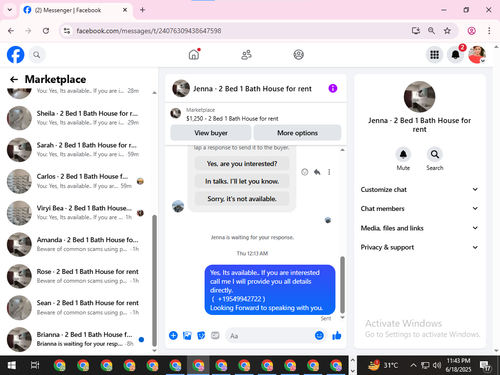Open Sheila conversation in the list
This screenshot has width=500, height=375.
coord(77,118)
